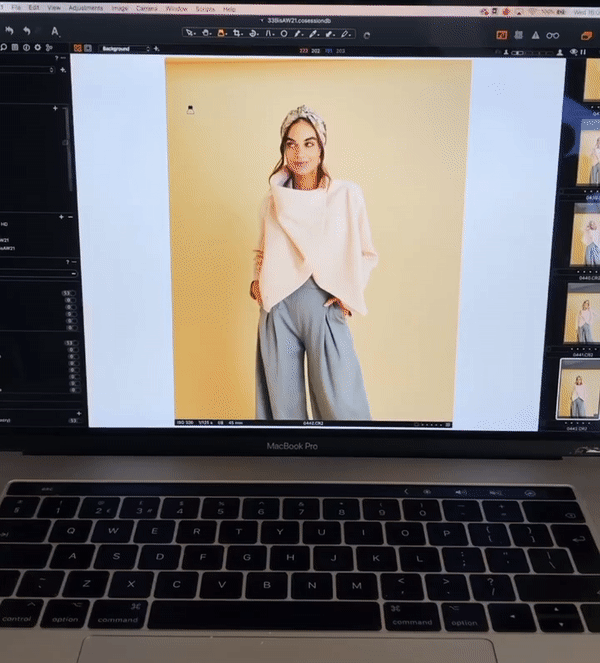Image resolution: width=600 pixels, height=663 pixels.
Task: Open the Camera menu
Action: point(147,8)
